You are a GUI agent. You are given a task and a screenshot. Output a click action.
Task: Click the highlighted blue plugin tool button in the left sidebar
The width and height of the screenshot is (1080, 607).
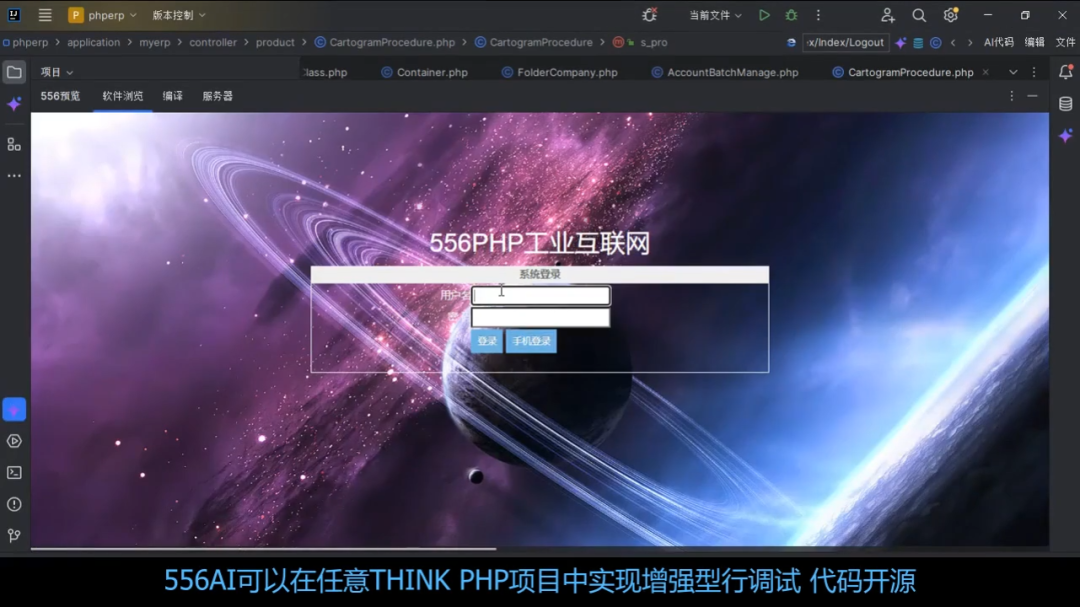[x=14, y=409]
